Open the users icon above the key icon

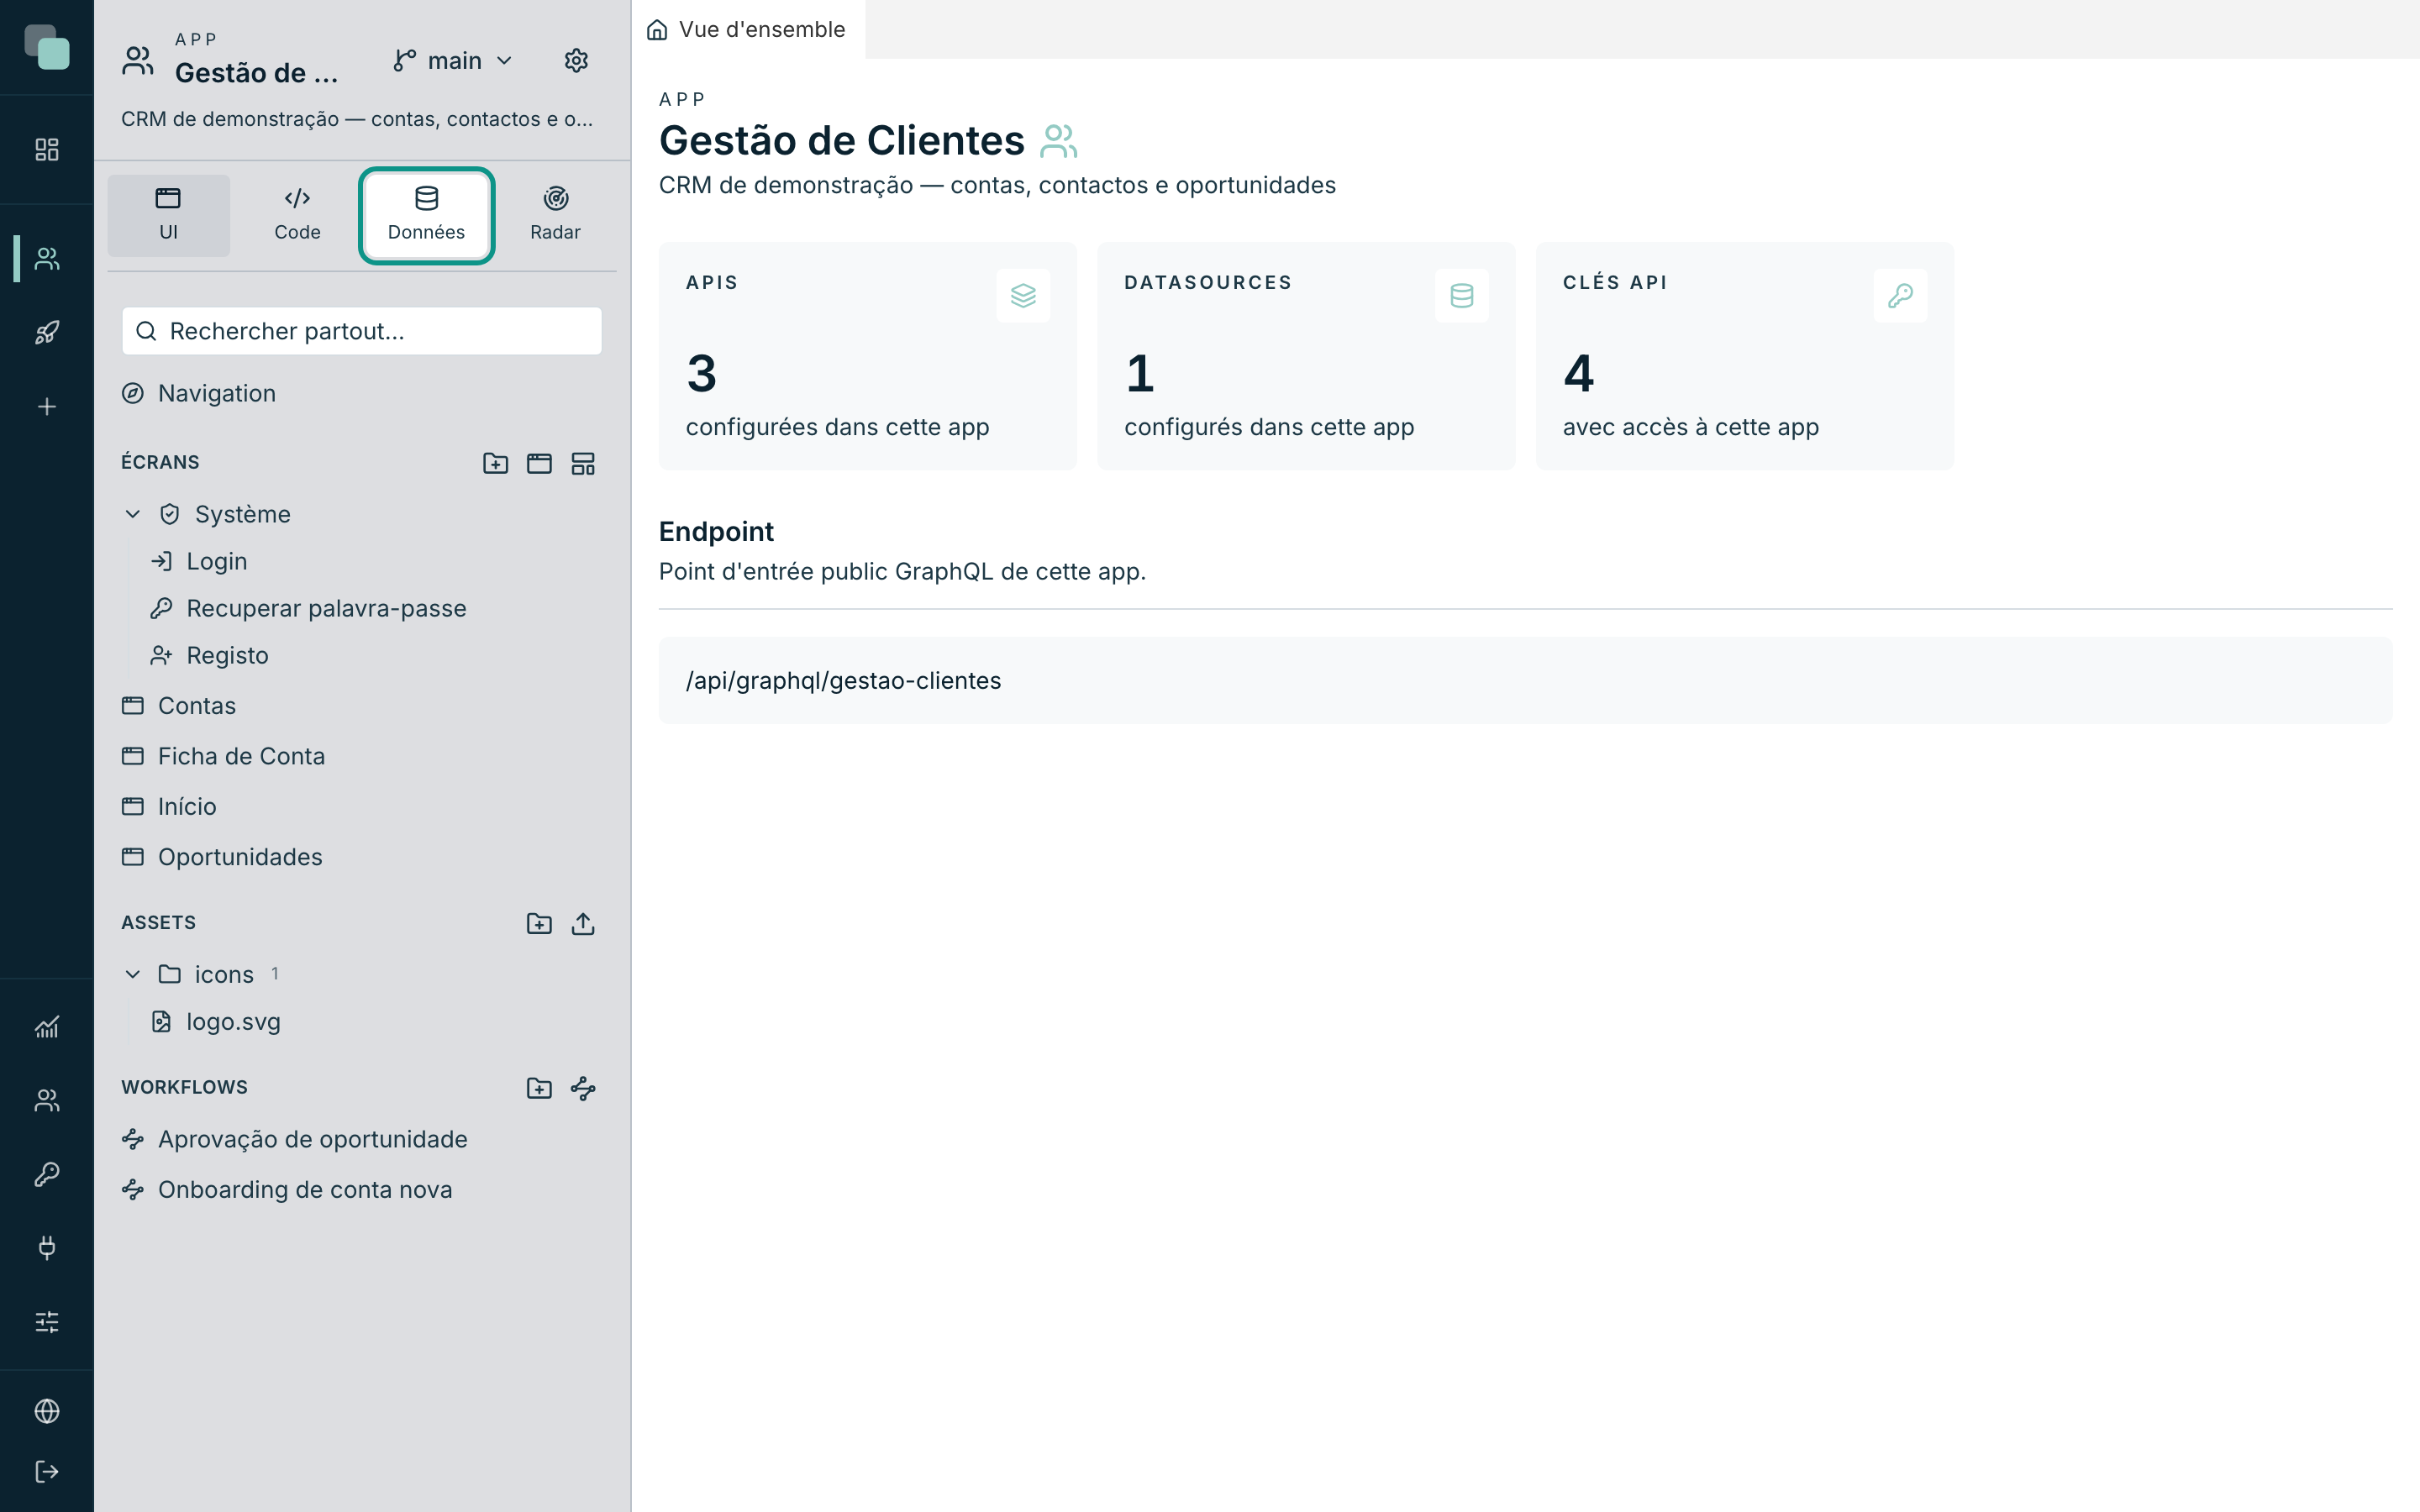click(47, 1101)
